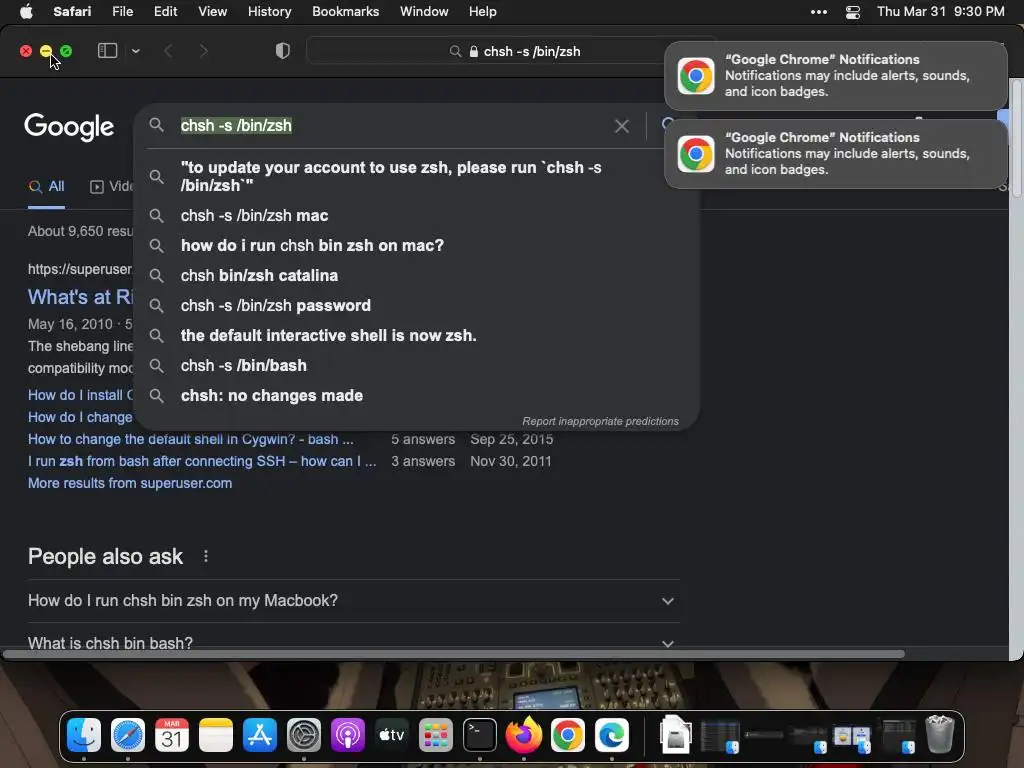Open the File menu

tap(122, 12)
